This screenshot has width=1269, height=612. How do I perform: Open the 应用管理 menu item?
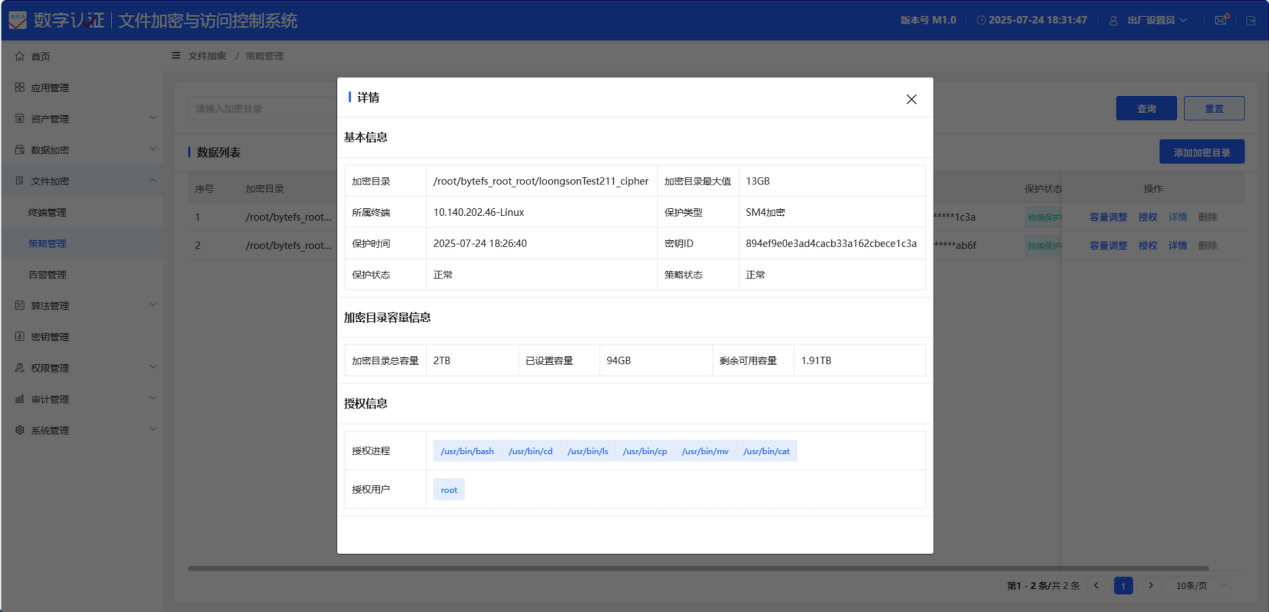pos(82,88)
